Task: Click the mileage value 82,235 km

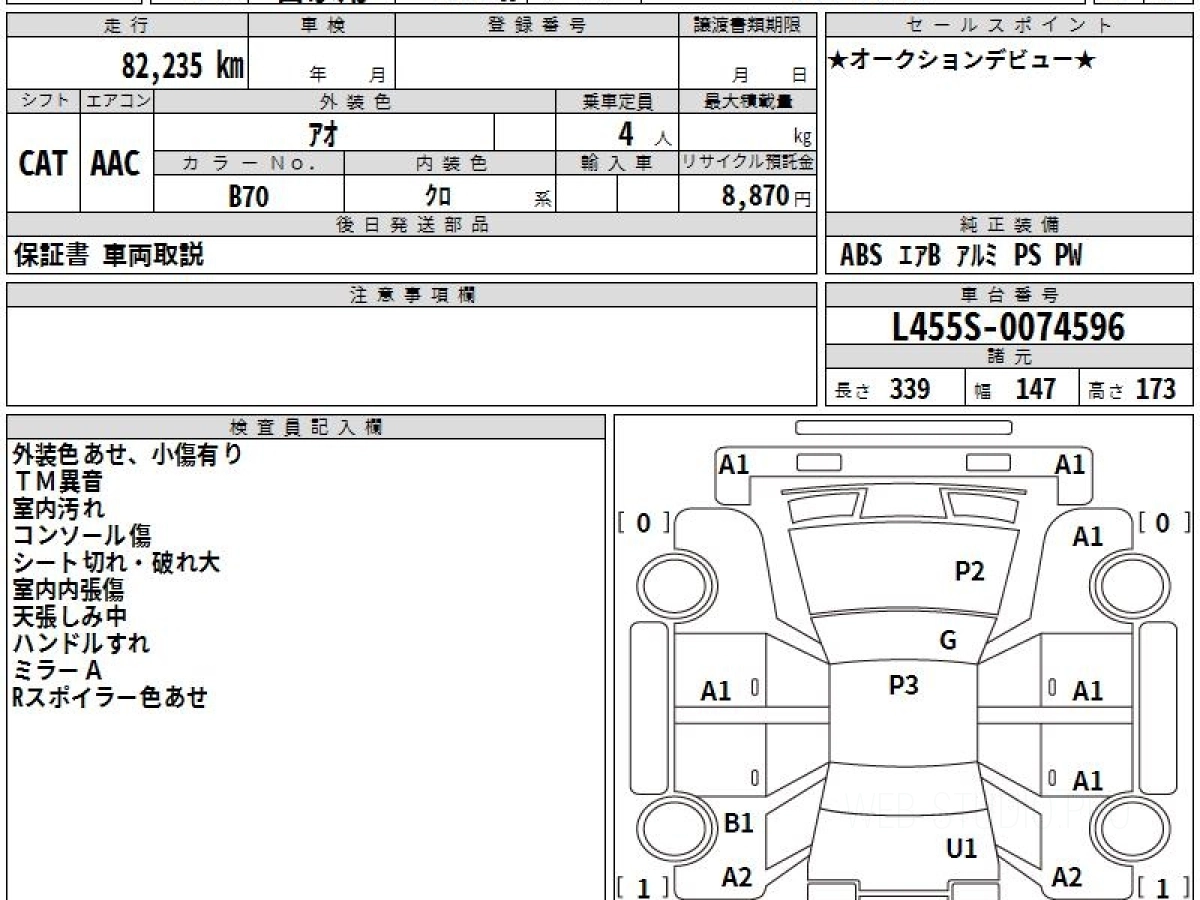Action: tap(182, 65)
